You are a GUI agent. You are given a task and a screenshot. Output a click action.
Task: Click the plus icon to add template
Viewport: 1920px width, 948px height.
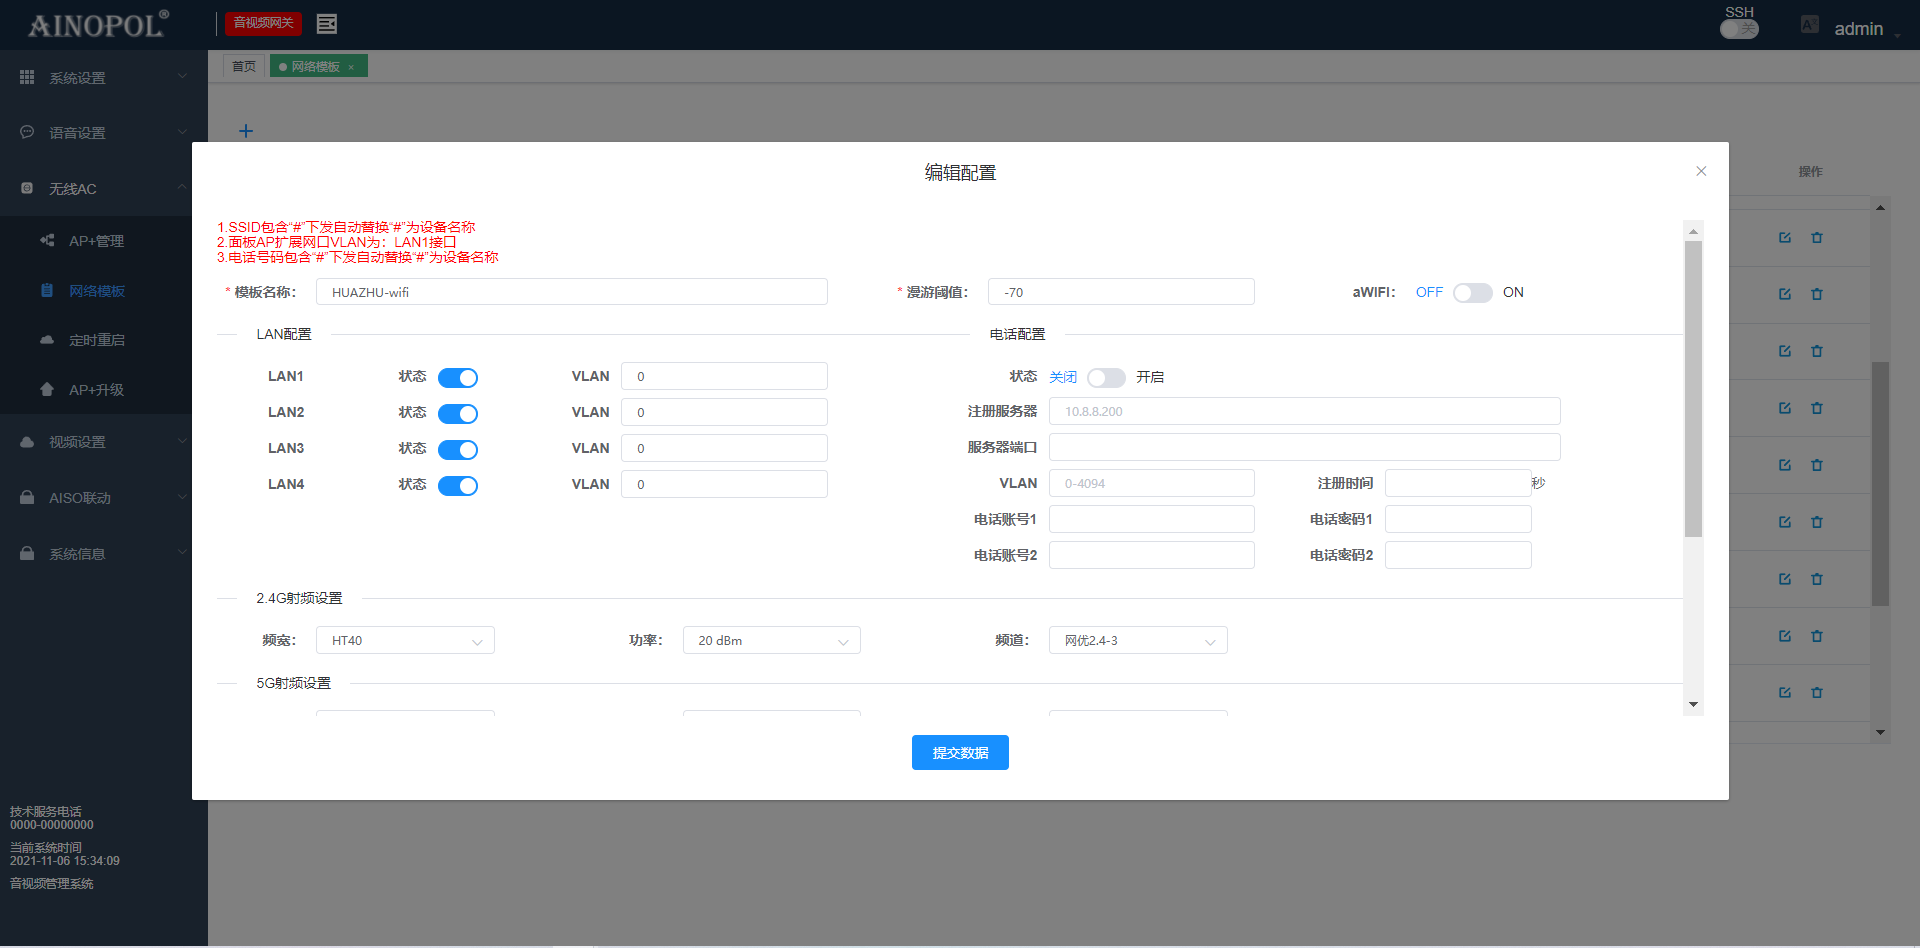(246, 131)
